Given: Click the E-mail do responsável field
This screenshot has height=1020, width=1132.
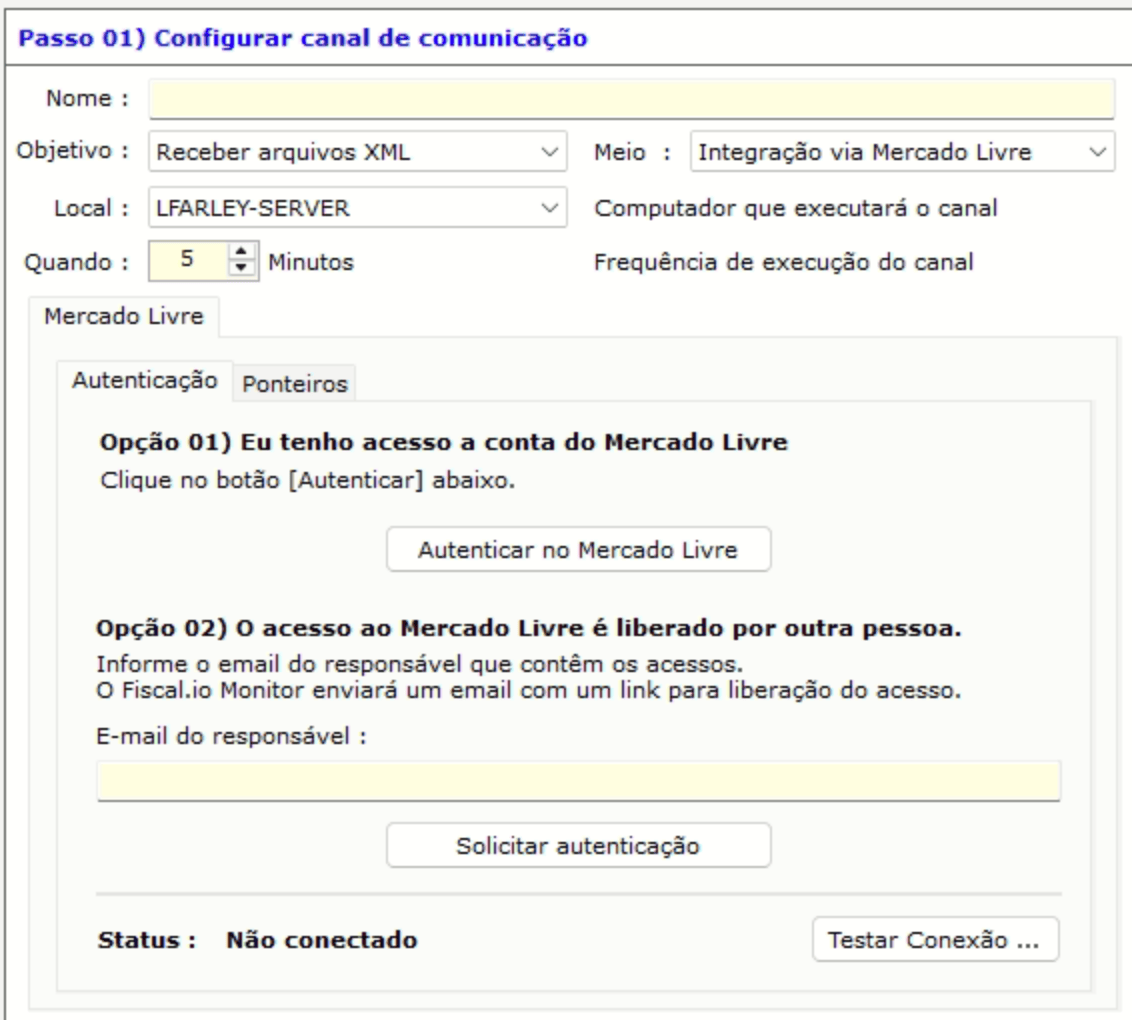Looking at the screenshot, I should (578, 781).
